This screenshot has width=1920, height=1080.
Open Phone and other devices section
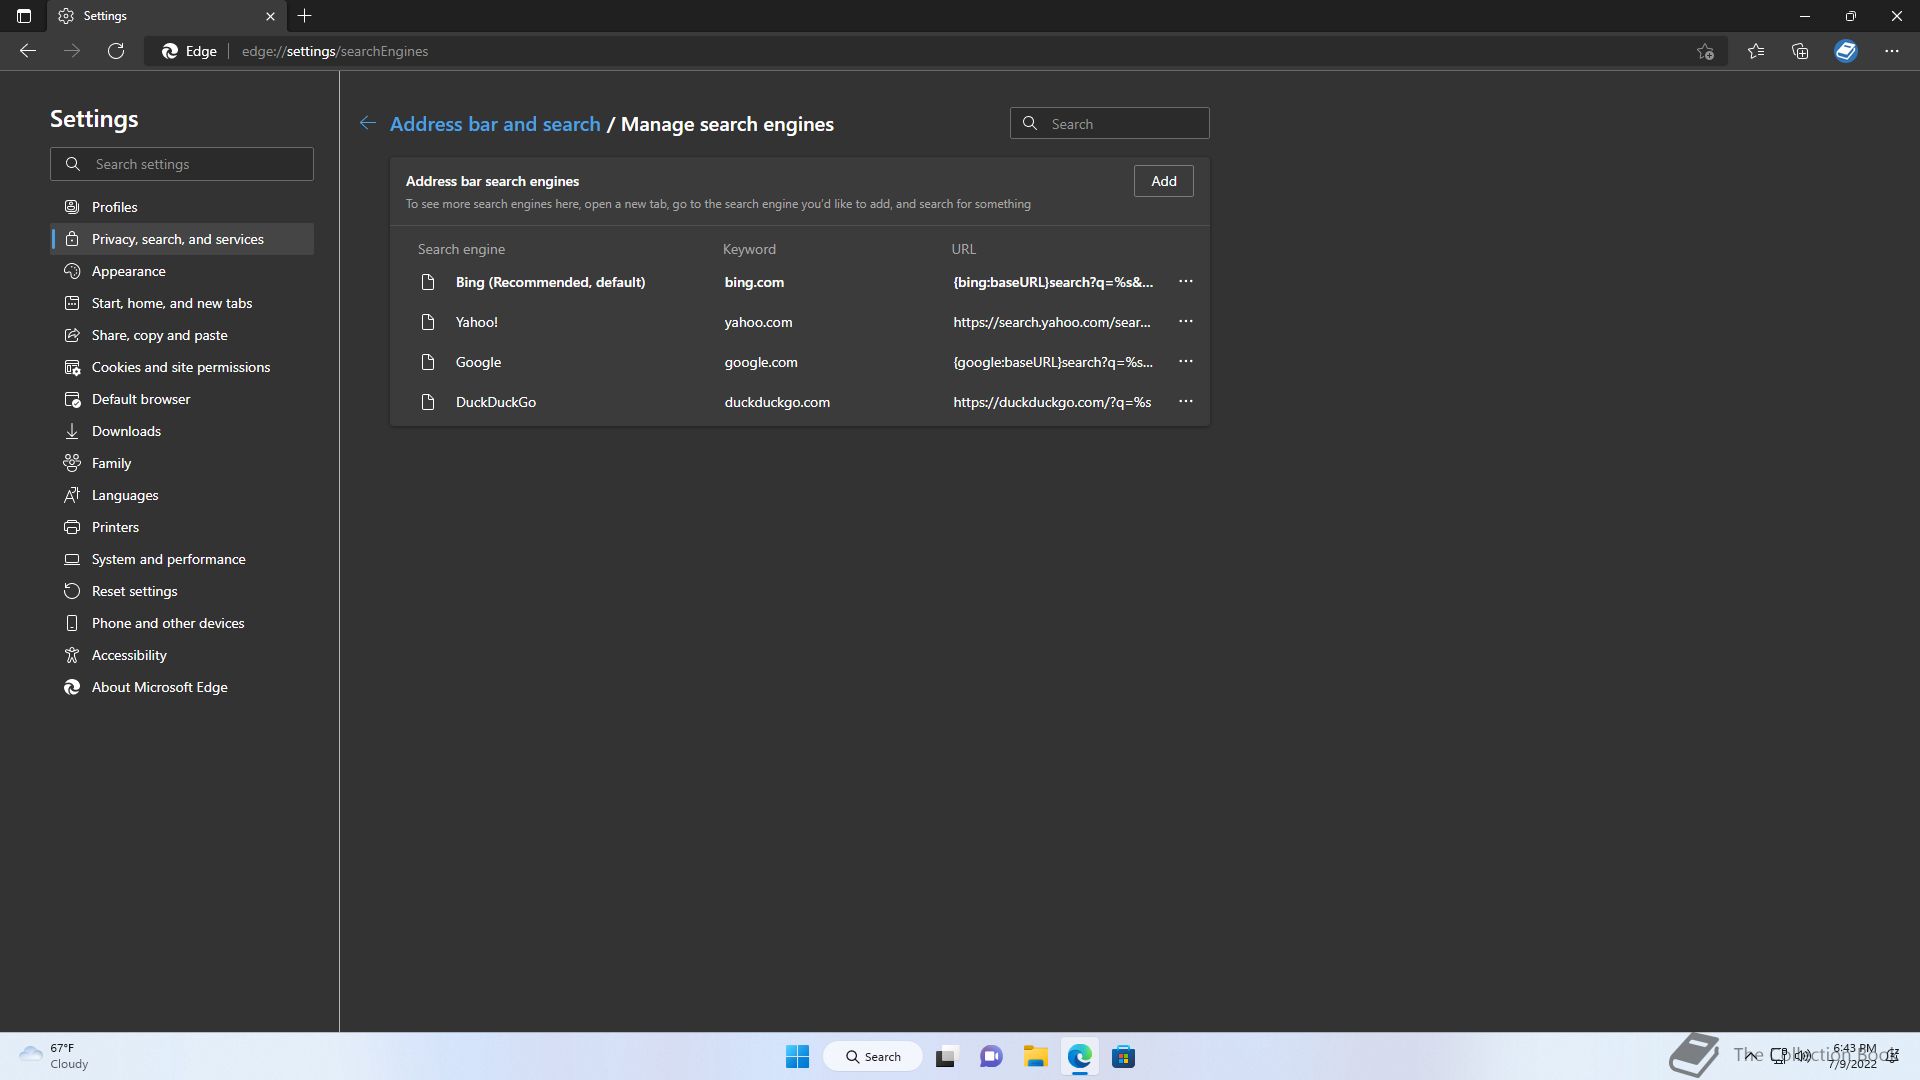pos(182,623)
